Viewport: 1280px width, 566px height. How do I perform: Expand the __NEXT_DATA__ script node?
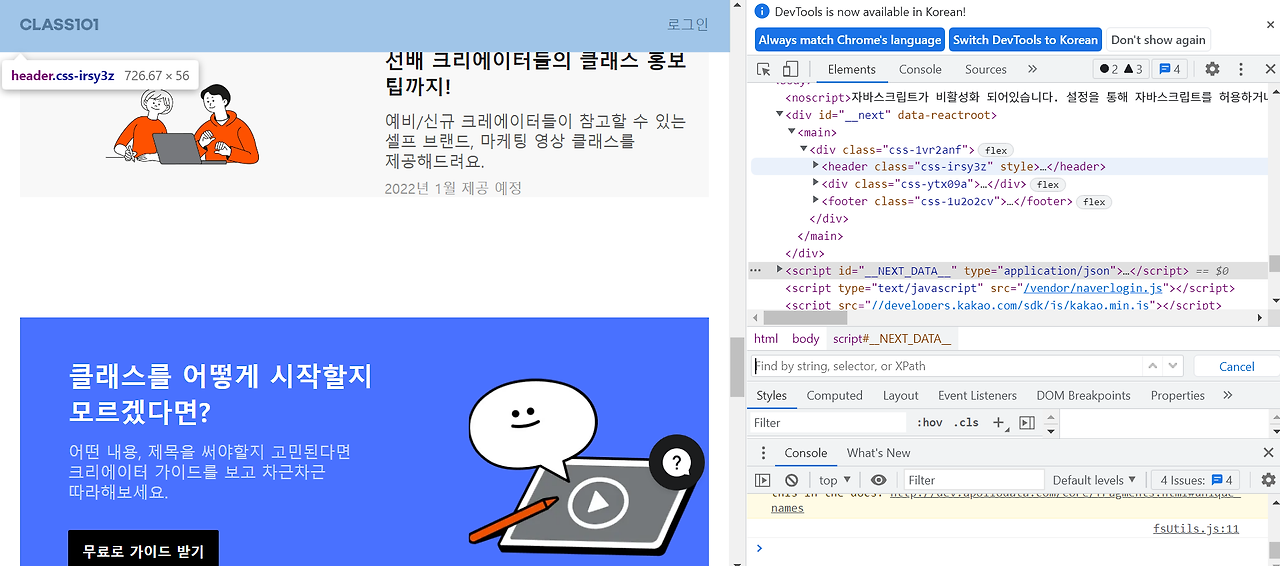pos(780,270)
